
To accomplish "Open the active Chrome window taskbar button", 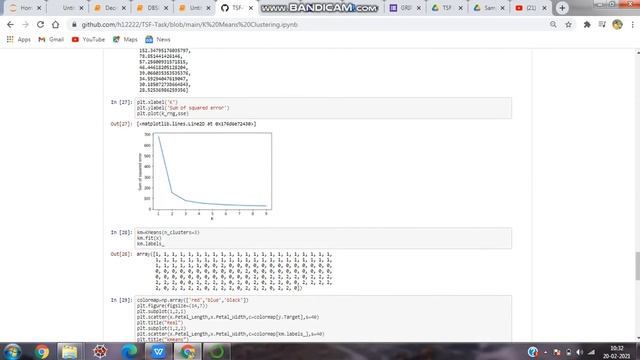I will click(187, 351).
